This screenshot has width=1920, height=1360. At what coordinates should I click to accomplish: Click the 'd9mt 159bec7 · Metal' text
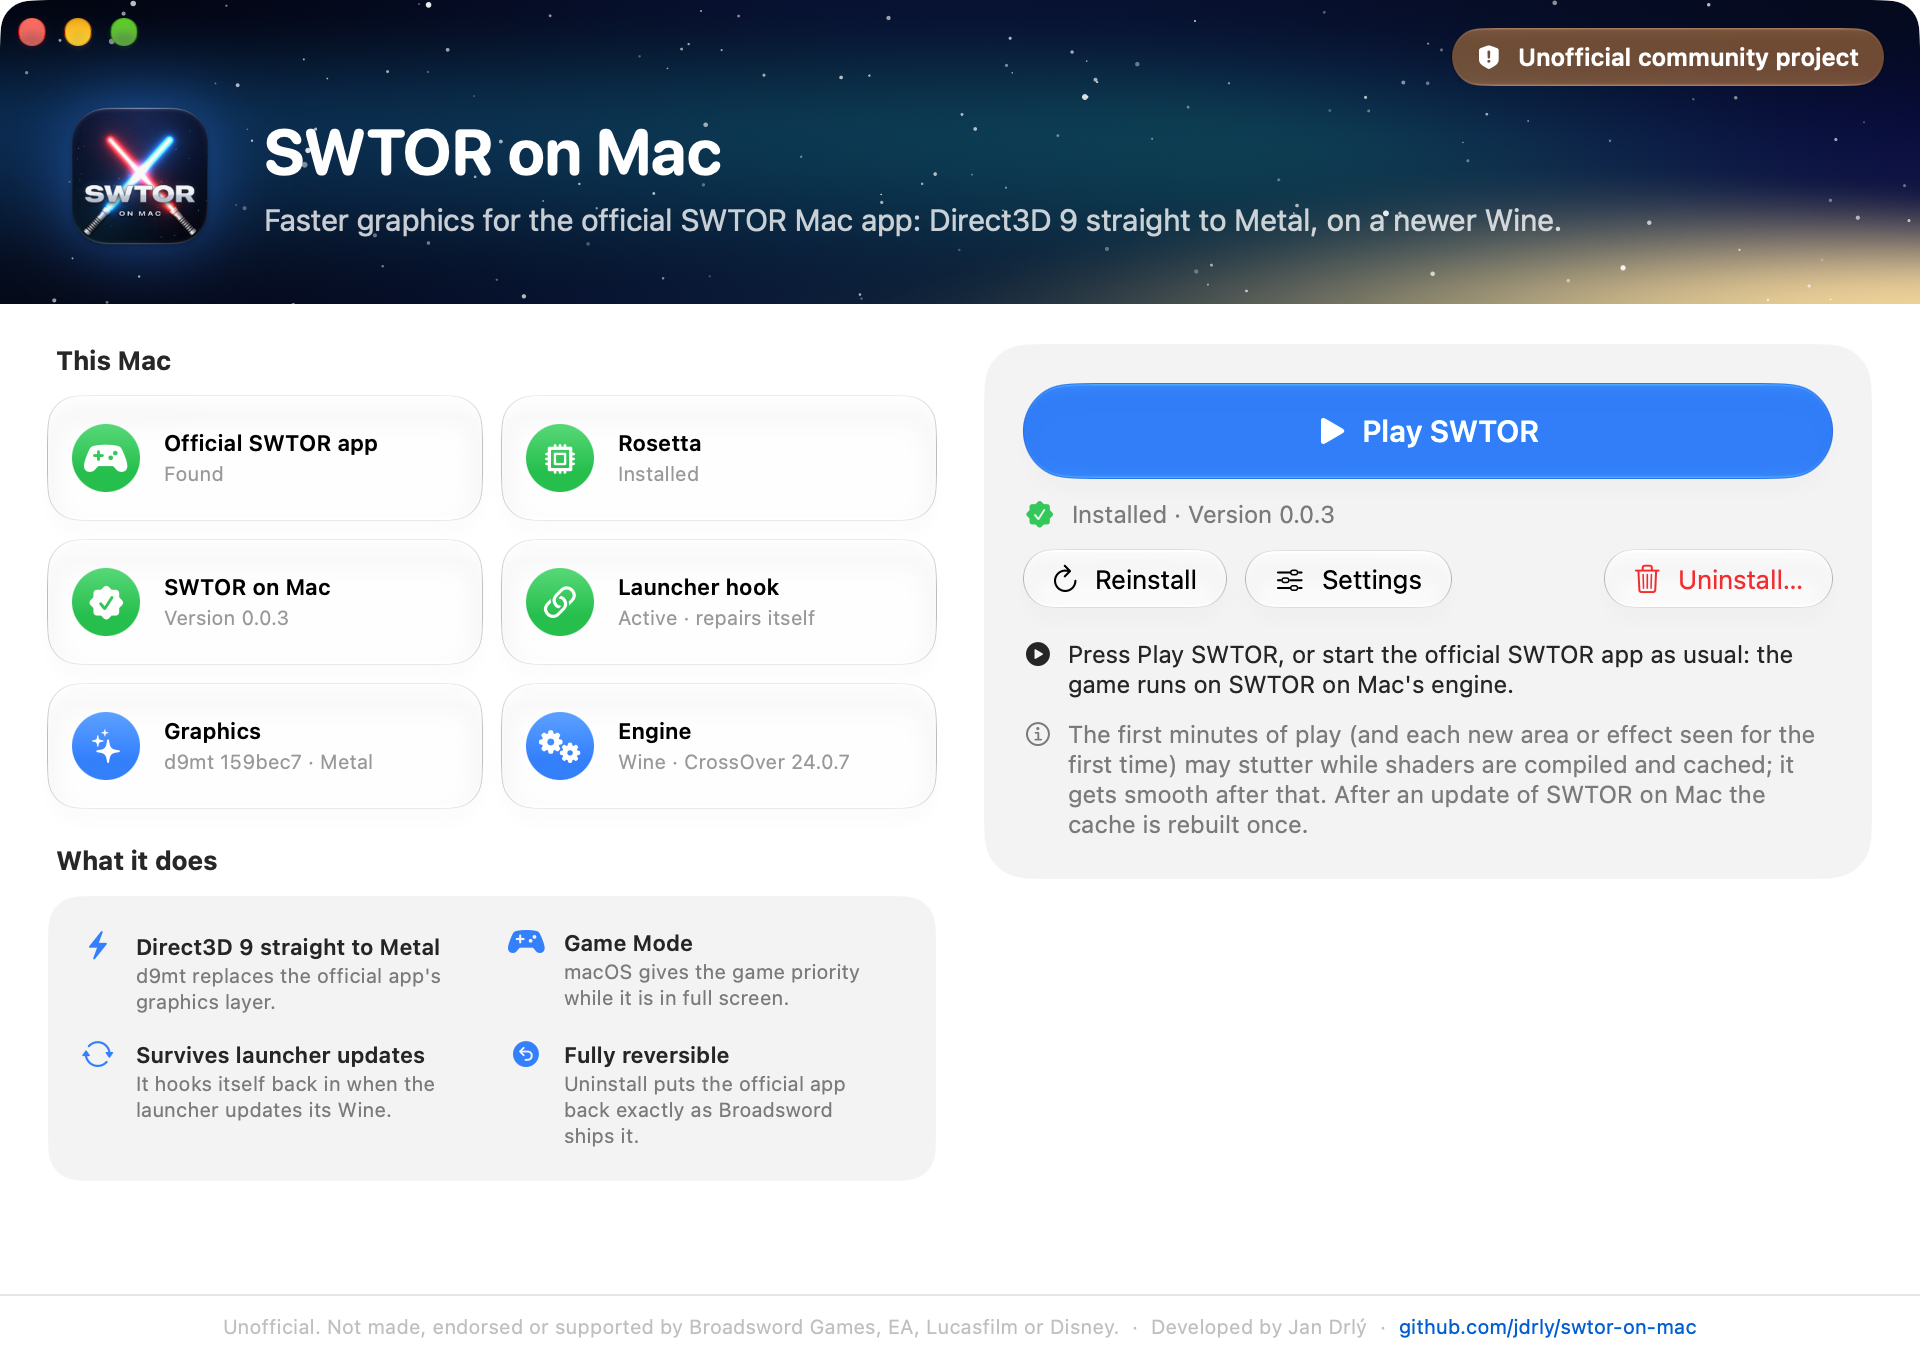point(268,762)
